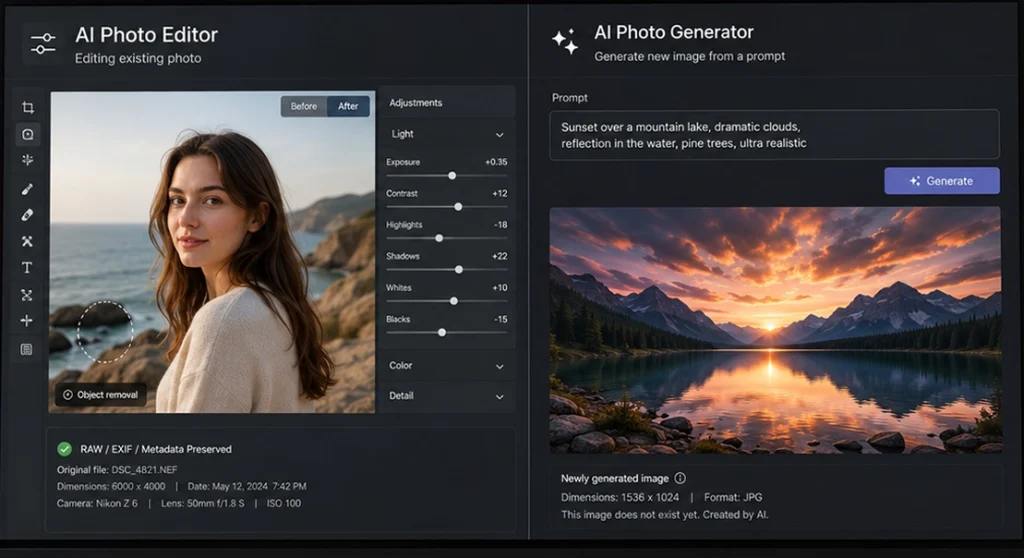This screenshot has width=1024, height=558.
Task: Click the Whites value +10
Action: (x=500, y=287)
